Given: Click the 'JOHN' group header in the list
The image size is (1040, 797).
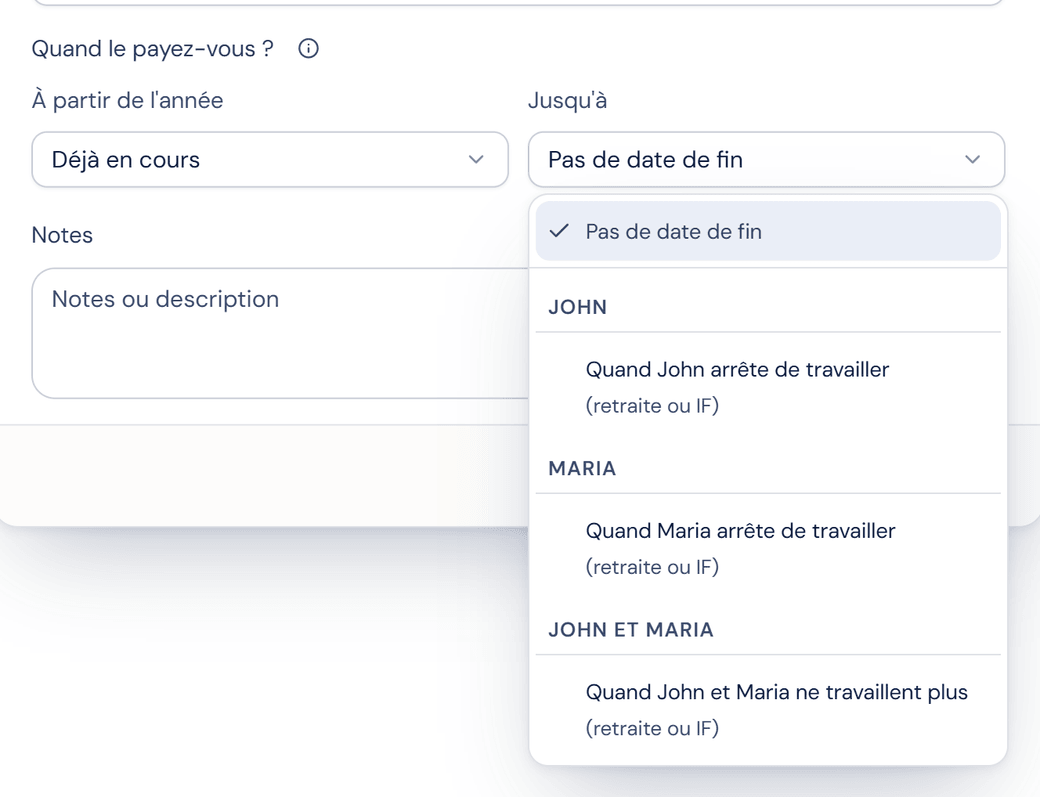Looking at the screenshot, I should (577, 307).
